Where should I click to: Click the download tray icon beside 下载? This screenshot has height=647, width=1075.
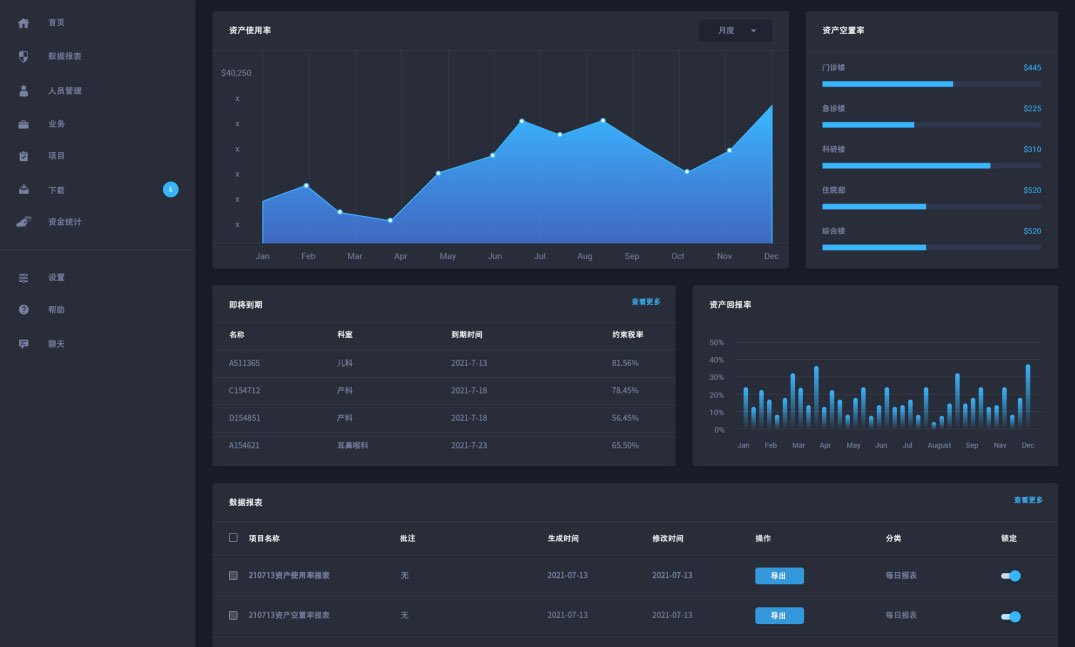(x=23, y=189)
